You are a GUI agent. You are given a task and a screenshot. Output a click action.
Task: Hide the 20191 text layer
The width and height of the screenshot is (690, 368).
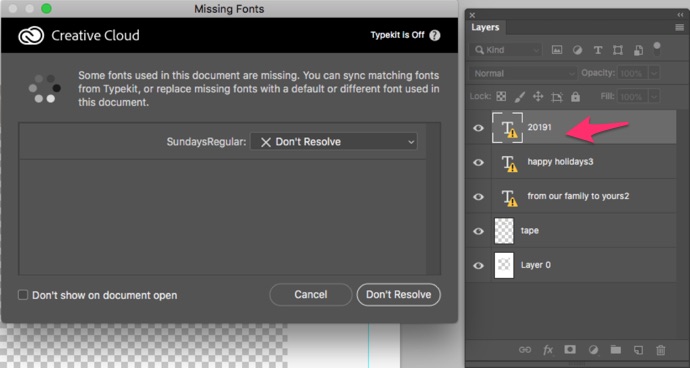478,128
